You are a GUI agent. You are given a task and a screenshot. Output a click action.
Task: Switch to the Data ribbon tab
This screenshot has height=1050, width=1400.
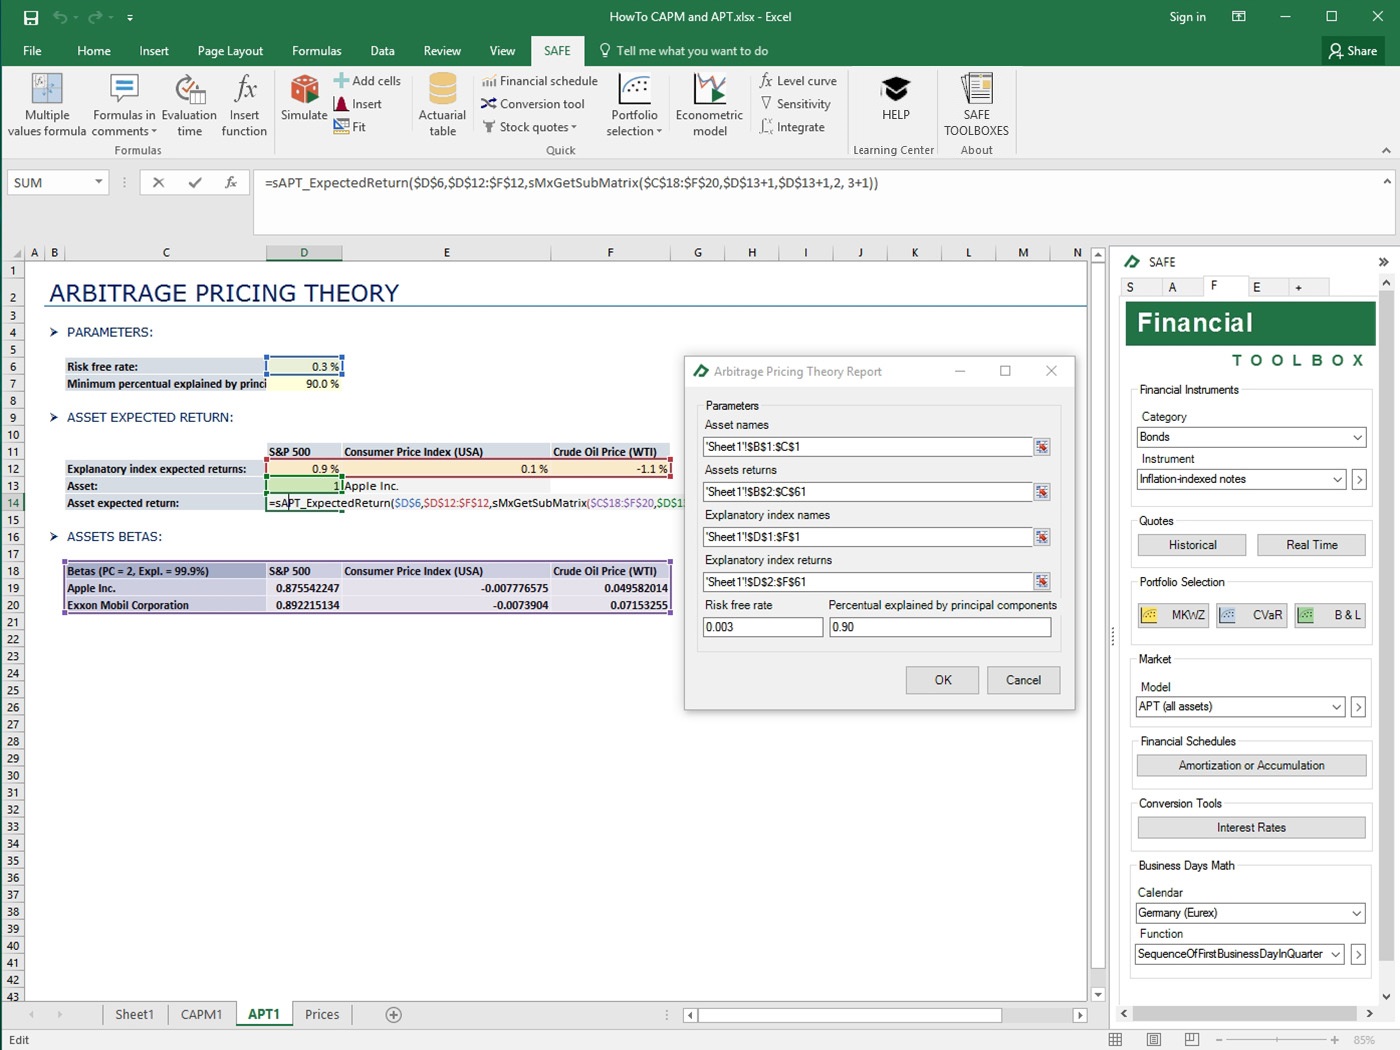coord(382,51)
